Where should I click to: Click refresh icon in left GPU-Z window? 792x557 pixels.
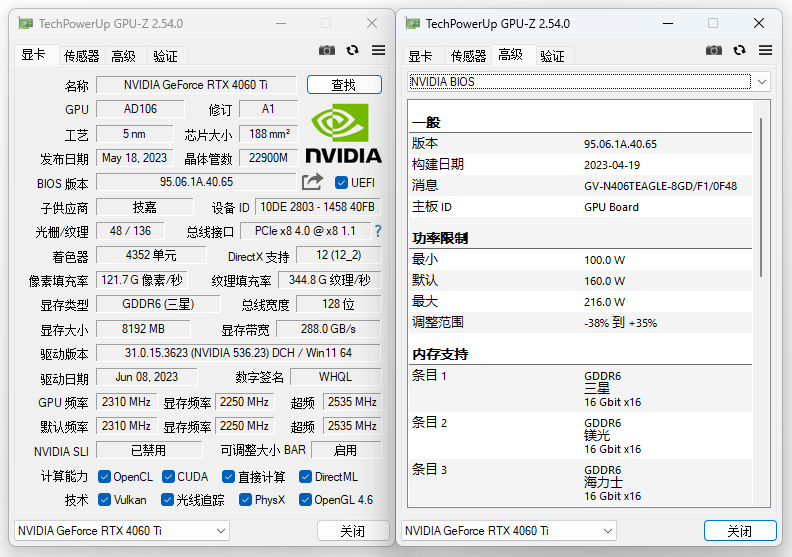point(353,50)
